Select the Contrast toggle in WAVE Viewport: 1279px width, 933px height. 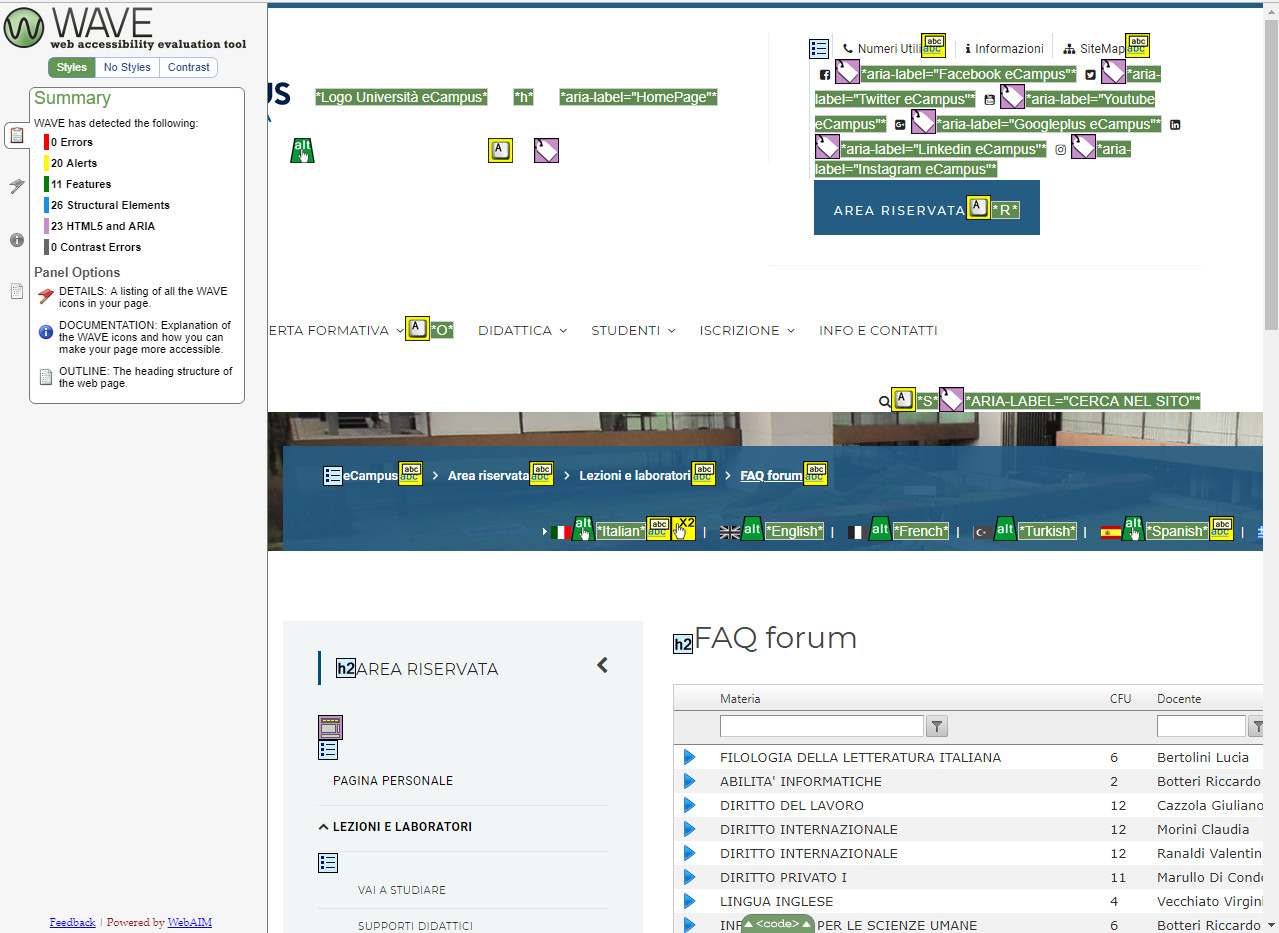(189, 67)
